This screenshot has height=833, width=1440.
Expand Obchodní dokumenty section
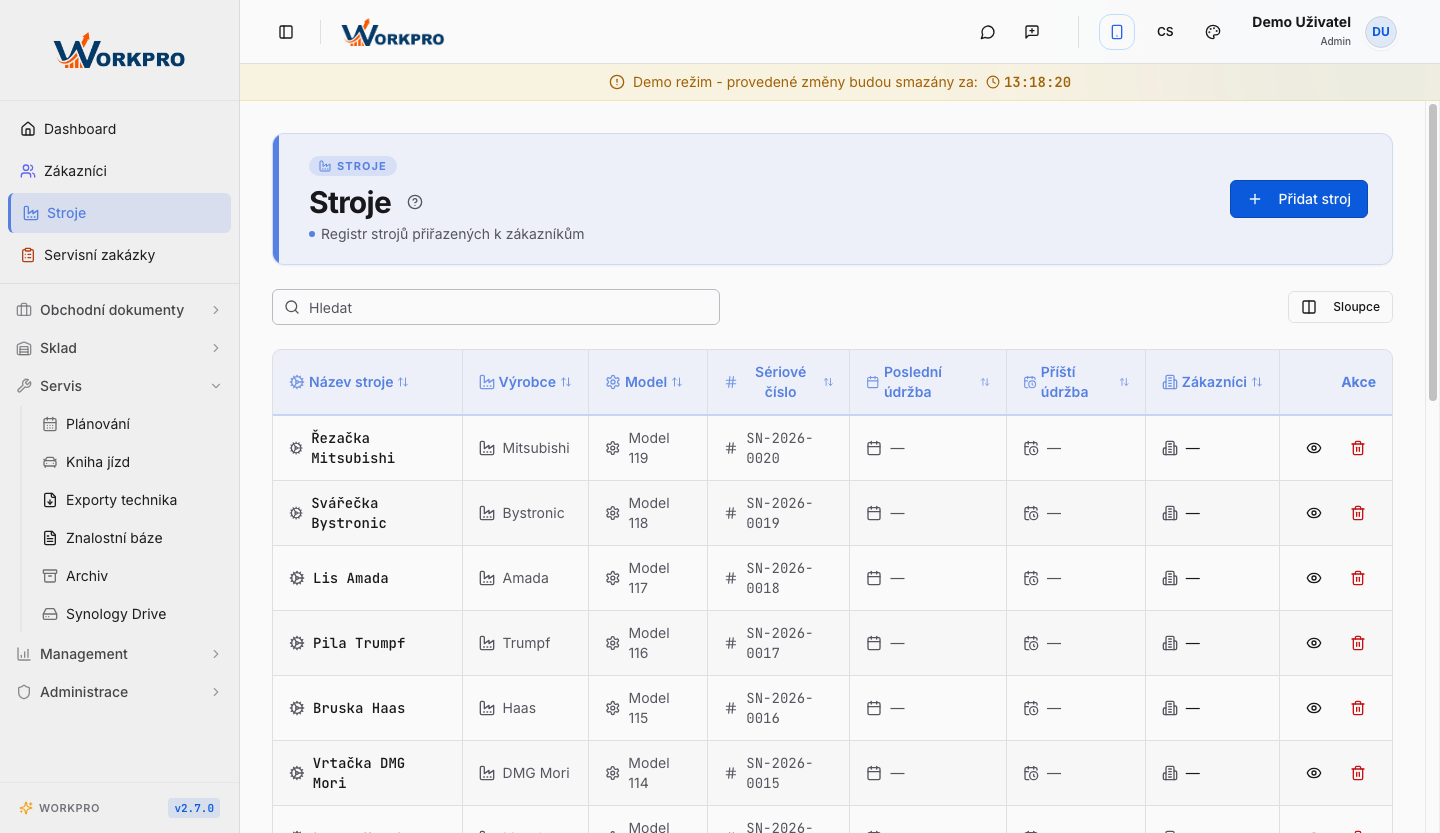click(x=120, y=310)
